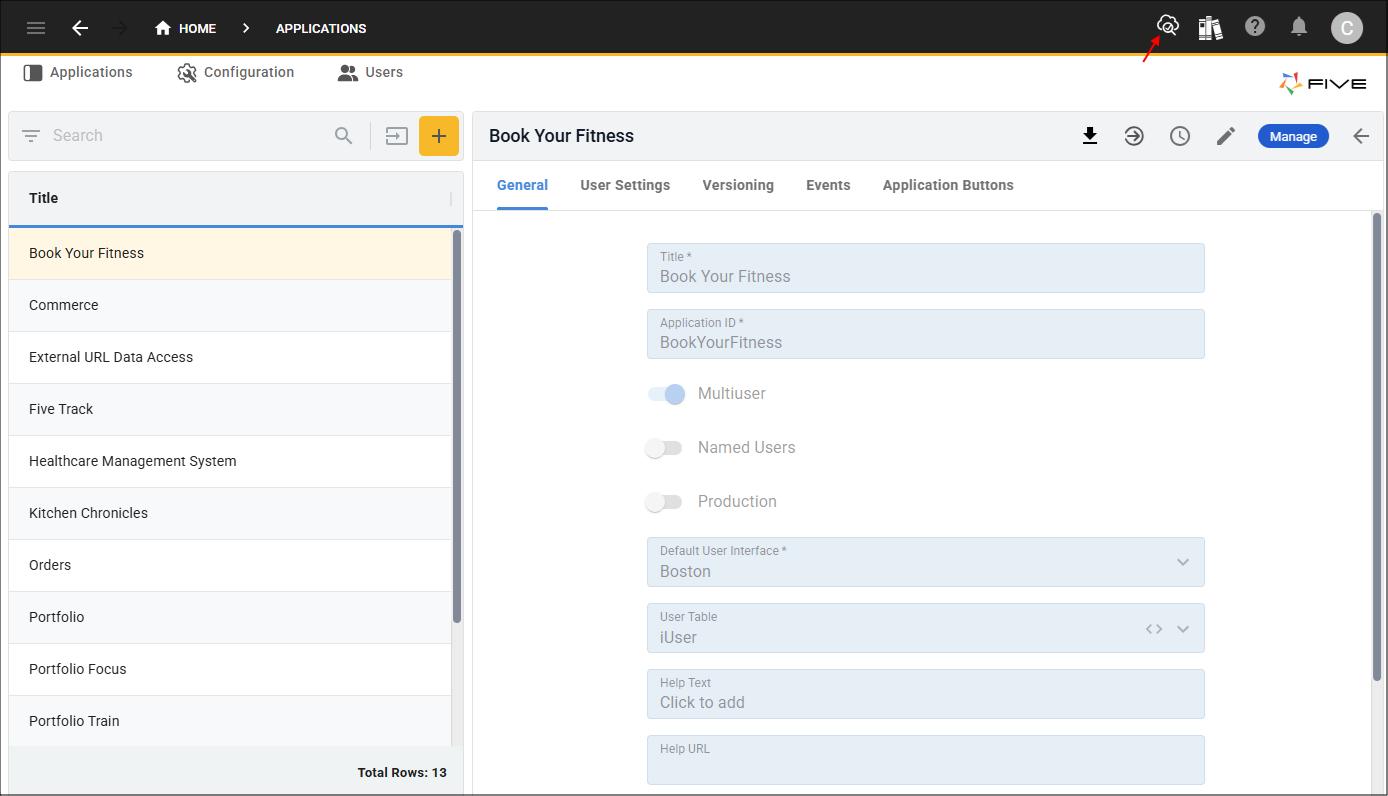Toggle the Multiuser switch

pos(666,394)
